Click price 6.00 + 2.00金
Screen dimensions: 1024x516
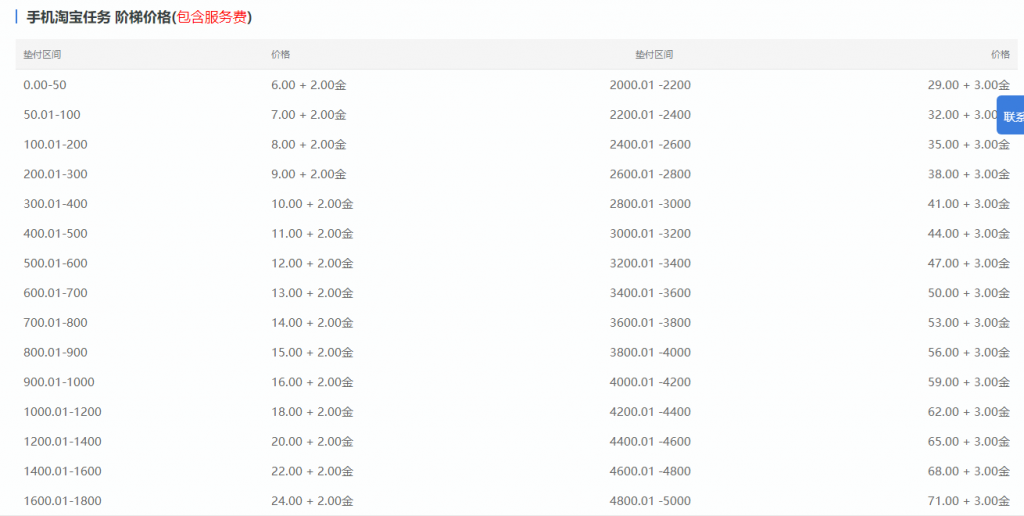coord(309,85)
